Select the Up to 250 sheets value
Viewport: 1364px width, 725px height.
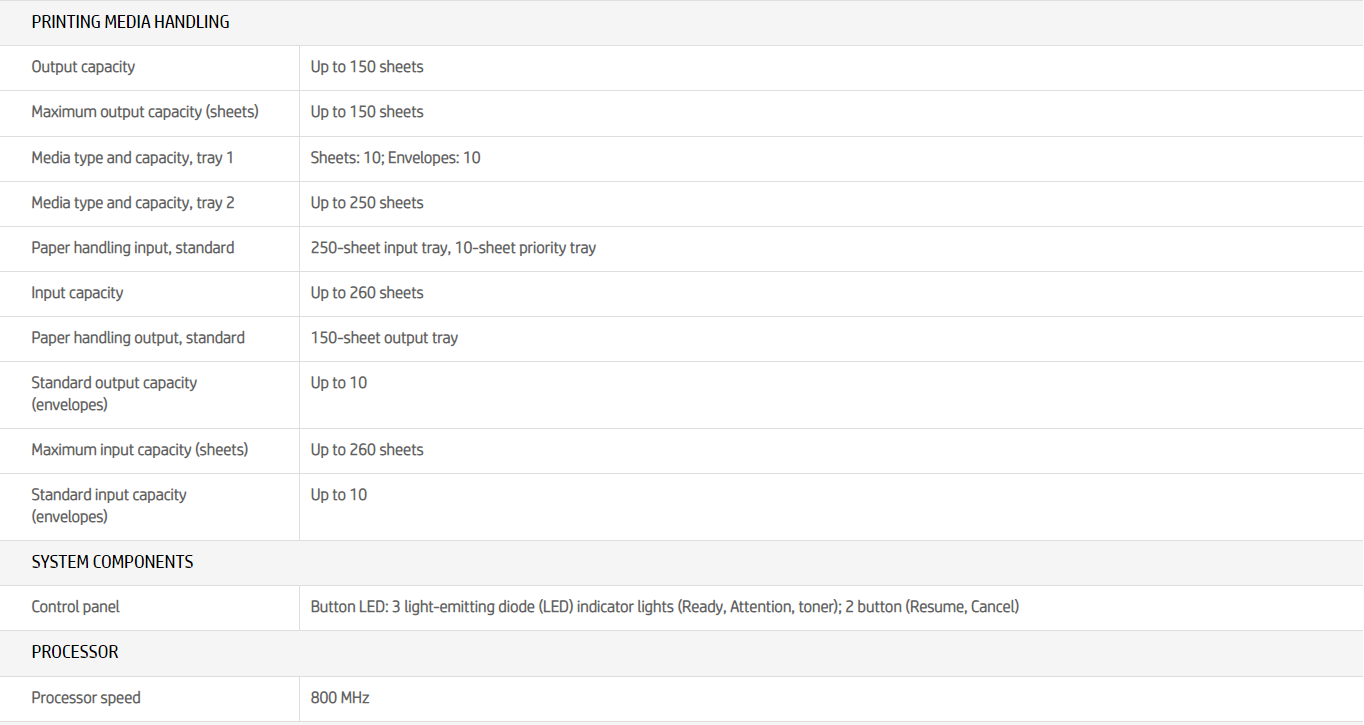coord(367,203)
